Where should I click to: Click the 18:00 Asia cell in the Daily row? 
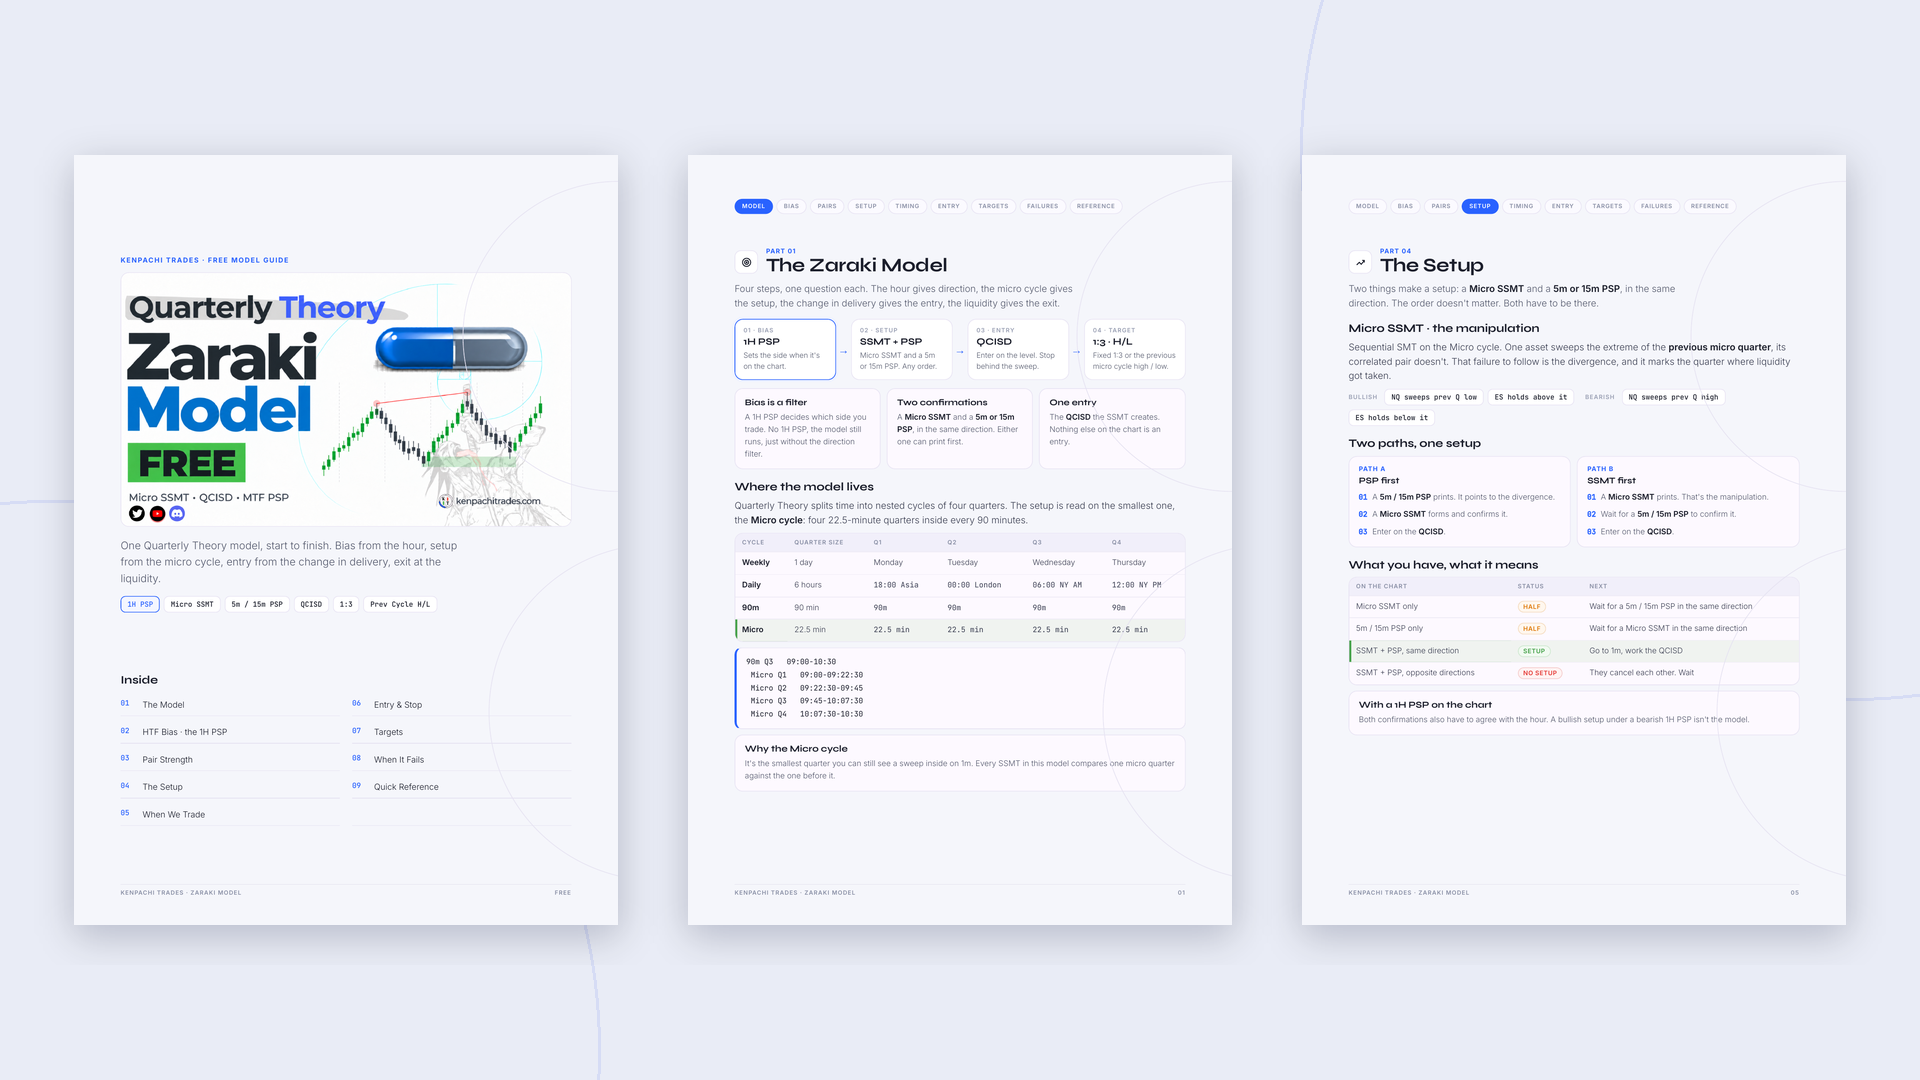(896, 585)
